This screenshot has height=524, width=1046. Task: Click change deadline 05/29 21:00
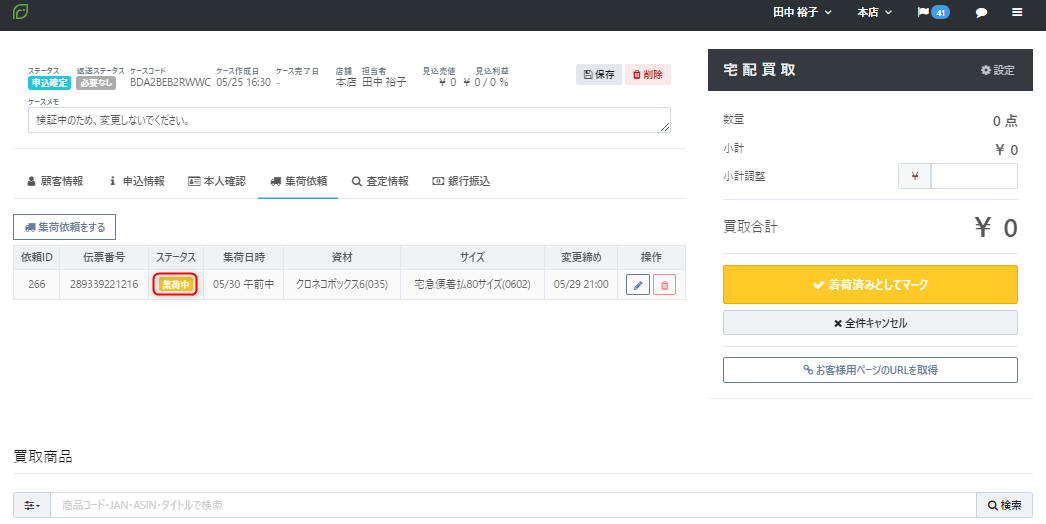[x=581, y=284]
